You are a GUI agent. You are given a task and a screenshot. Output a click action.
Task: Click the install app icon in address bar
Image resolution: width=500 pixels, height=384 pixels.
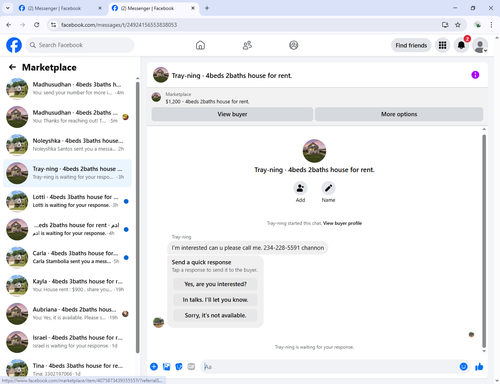[x=445, y=25]
